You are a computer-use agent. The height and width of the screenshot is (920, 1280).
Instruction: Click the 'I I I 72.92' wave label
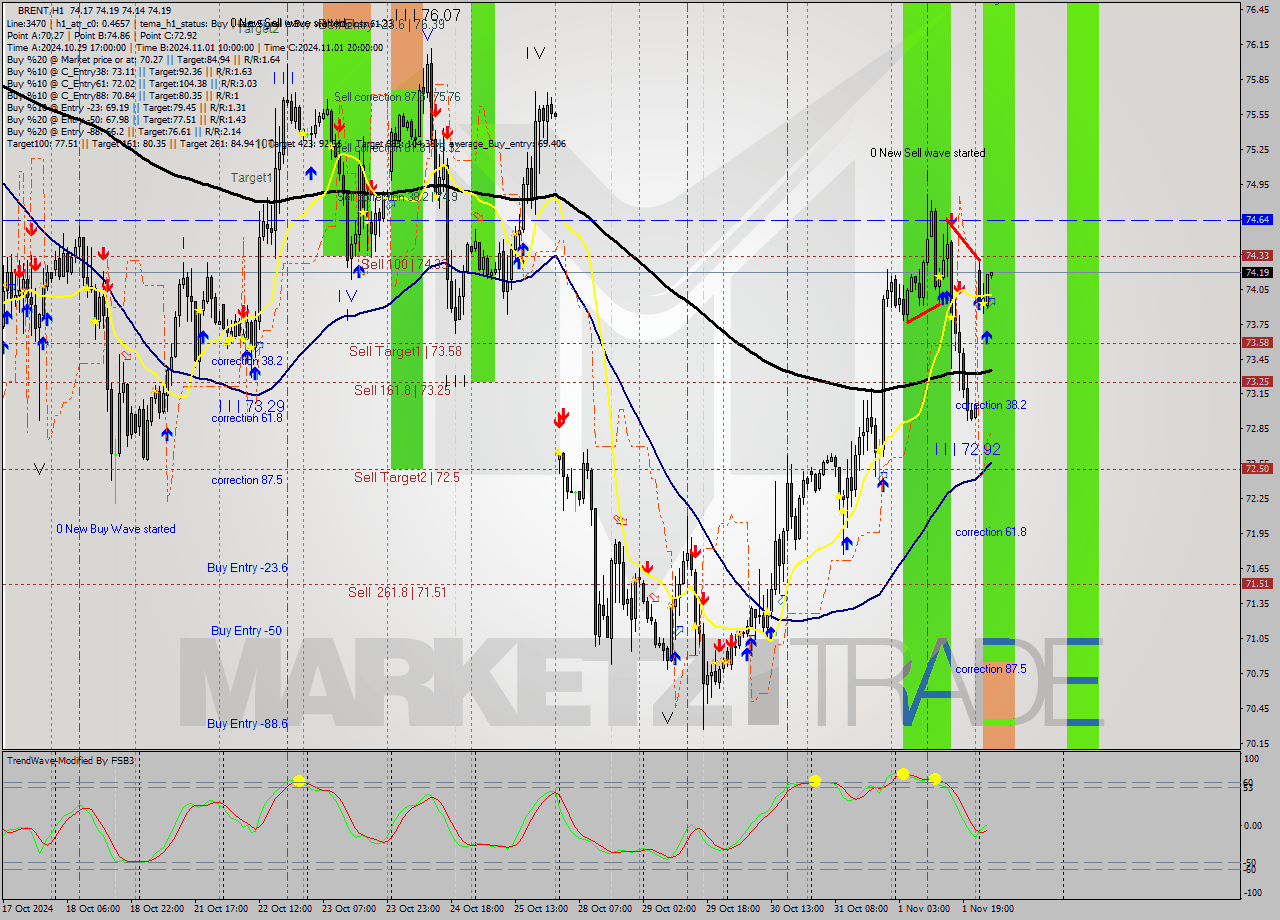pyautogui.click(x=967, y=450)
